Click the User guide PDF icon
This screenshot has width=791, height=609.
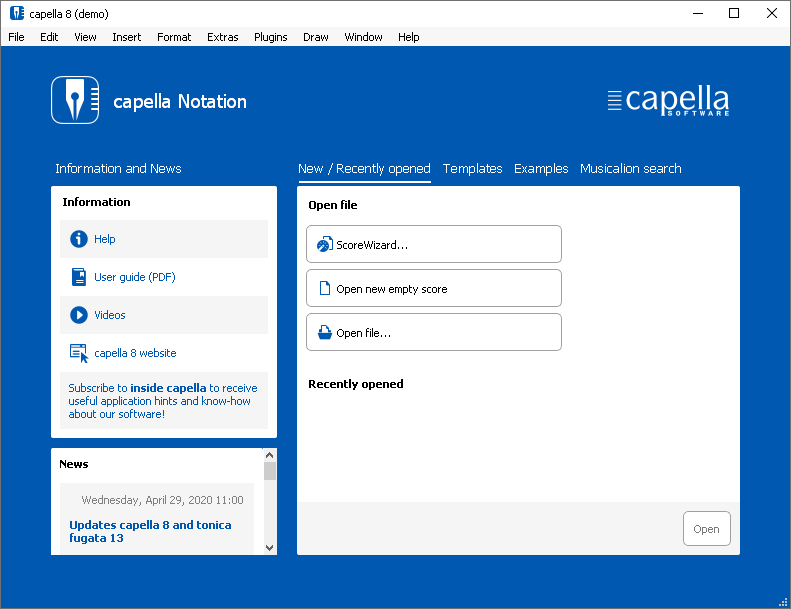(x=79, y=277)
